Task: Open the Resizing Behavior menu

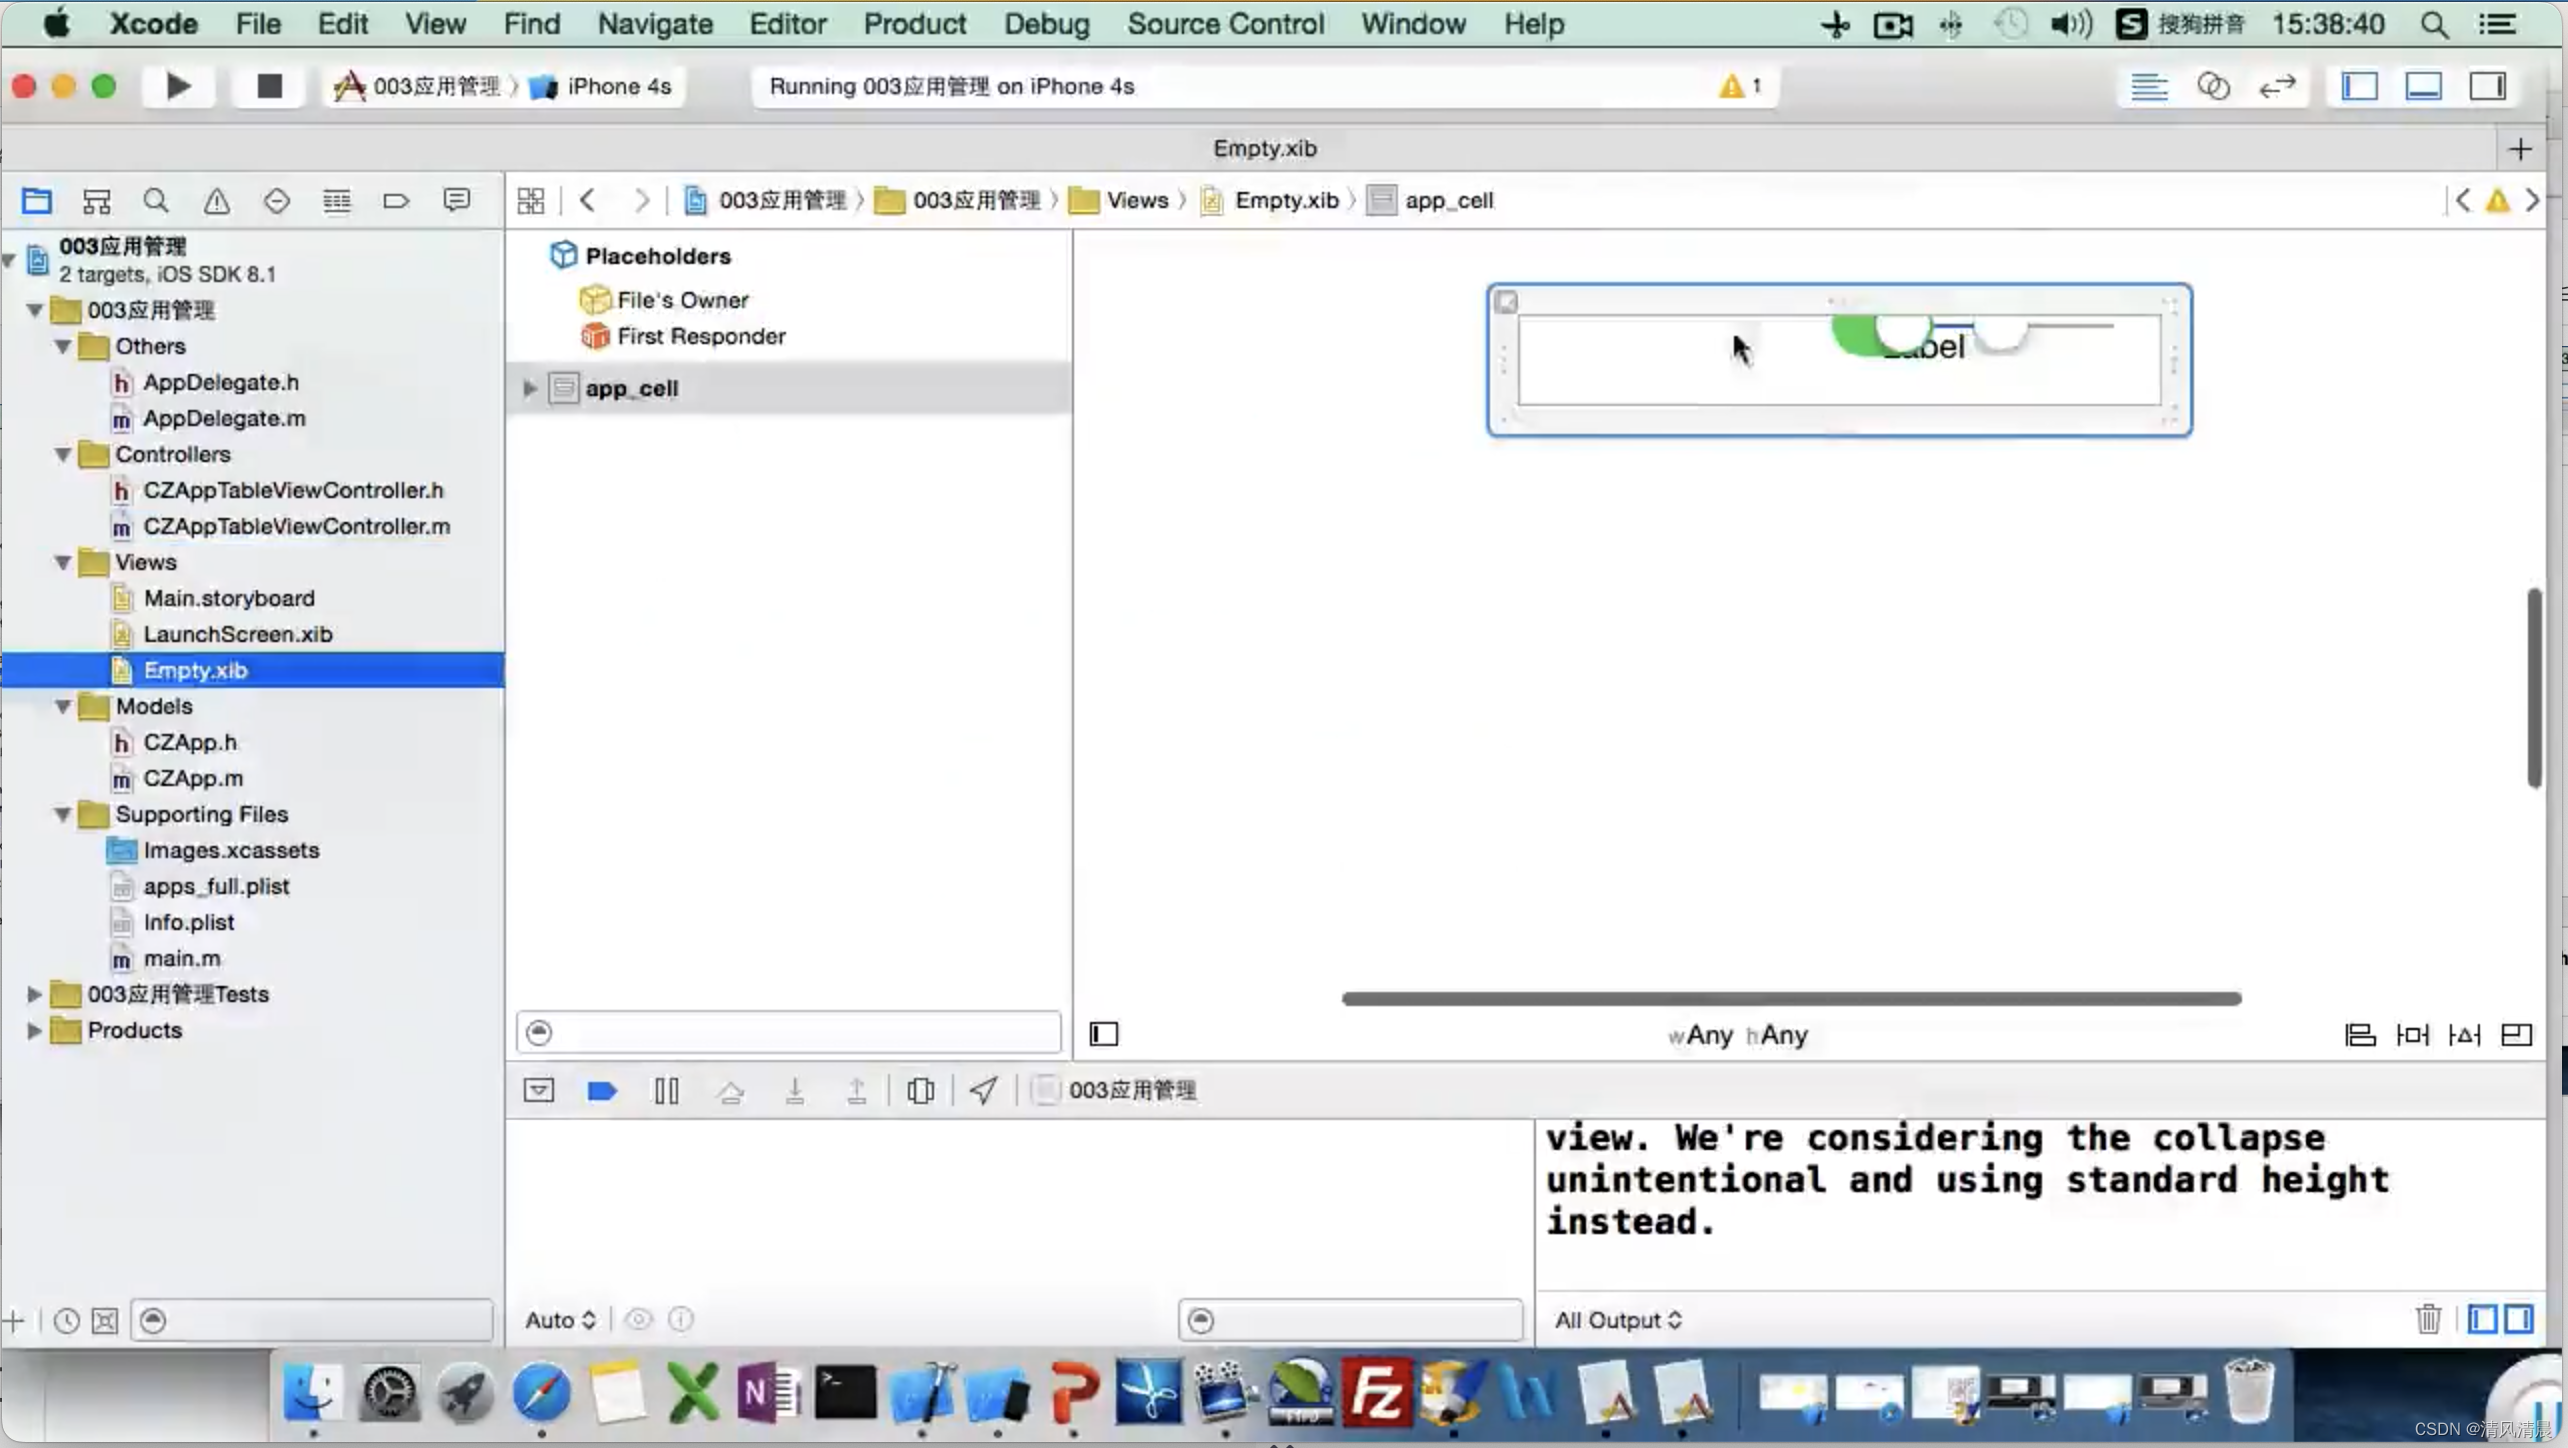Action: (2516, 1035)
